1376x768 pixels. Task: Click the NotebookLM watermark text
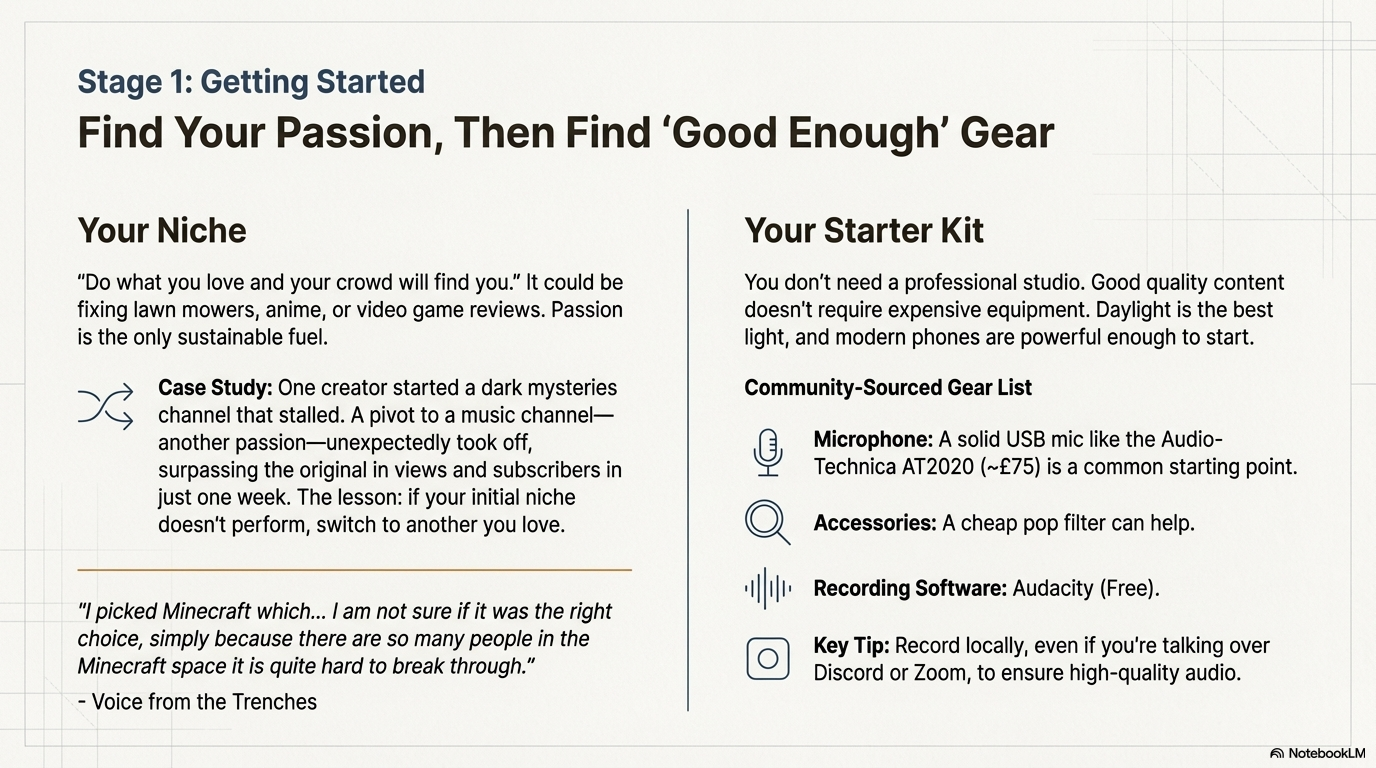1326,753
